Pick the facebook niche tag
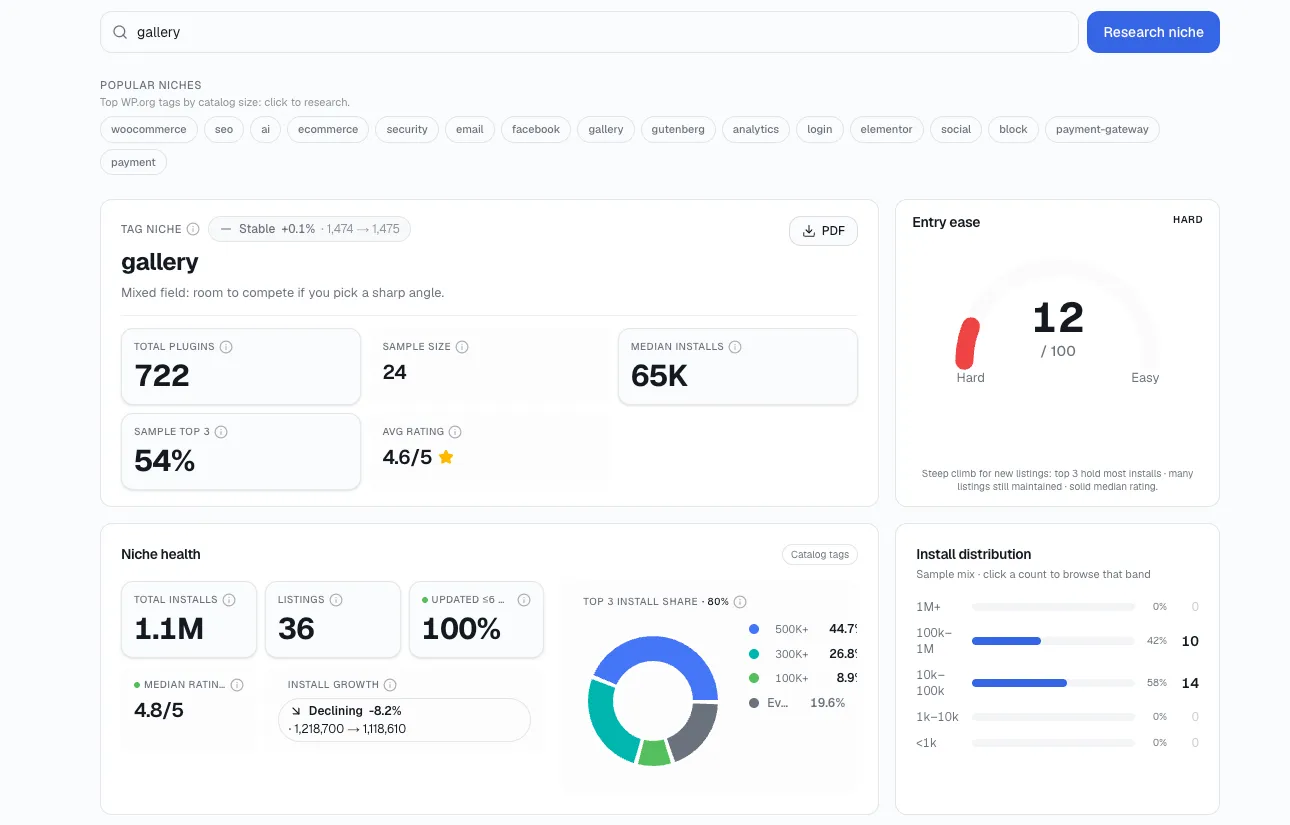 (536, 129)
